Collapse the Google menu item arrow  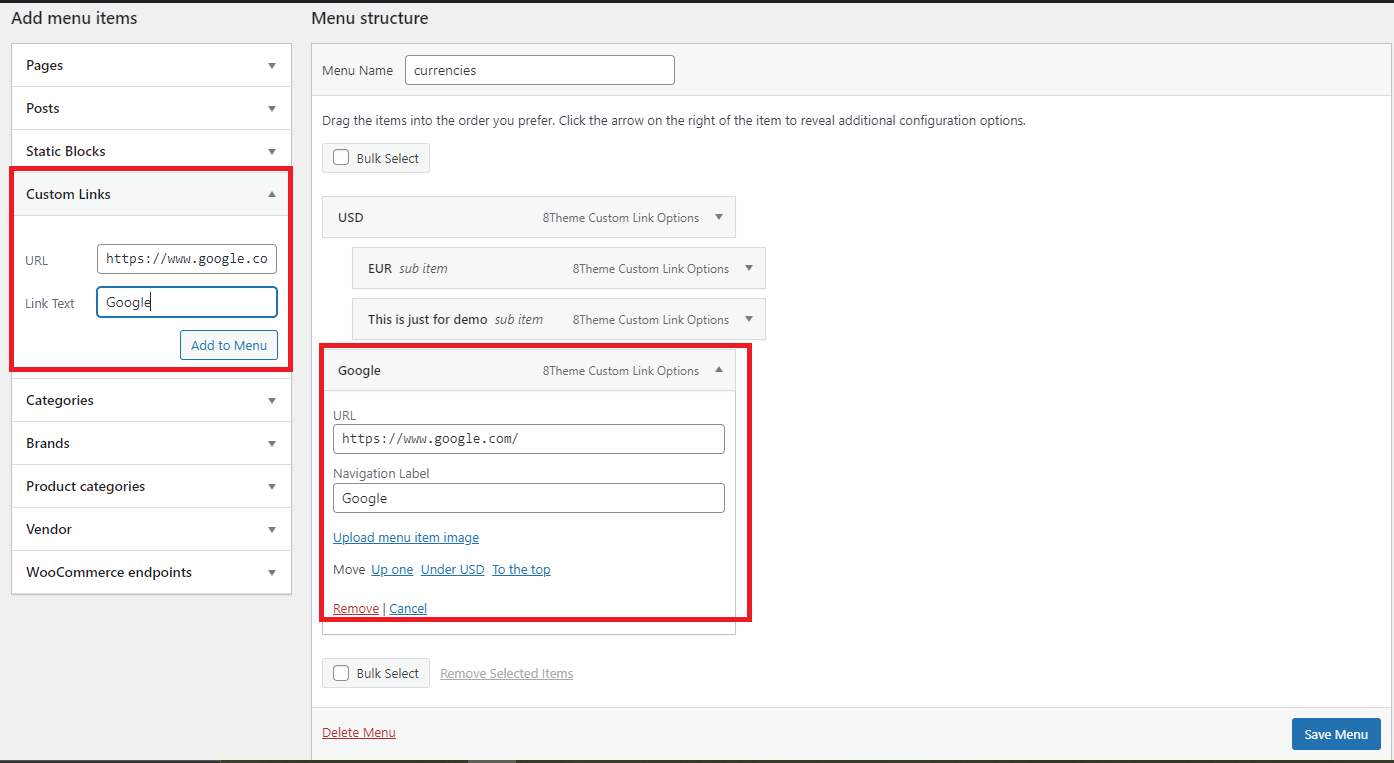pos(719,370)
